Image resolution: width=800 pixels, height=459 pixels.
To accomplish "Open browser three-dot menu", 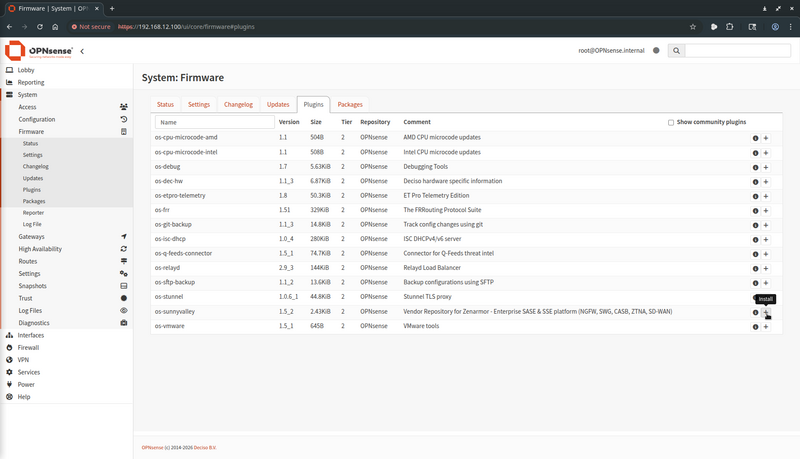I will pyautogui.click(x=791, y=27).
